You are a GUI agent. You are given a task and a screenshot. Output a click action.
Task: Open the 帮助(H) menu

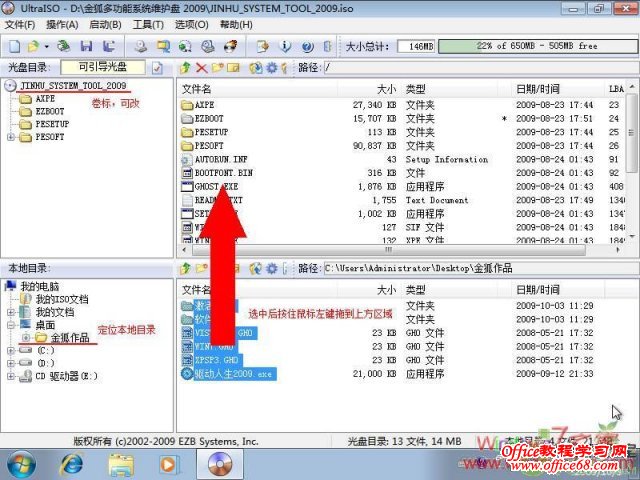click(236, 25)
